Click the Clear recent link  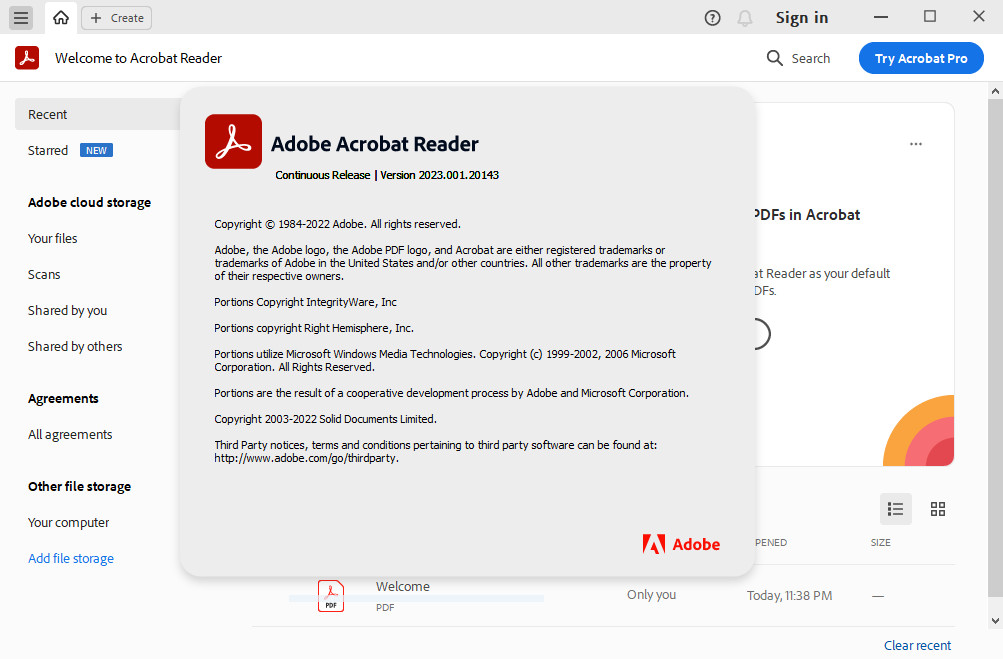pyautogui.click(x=917, y=645)
